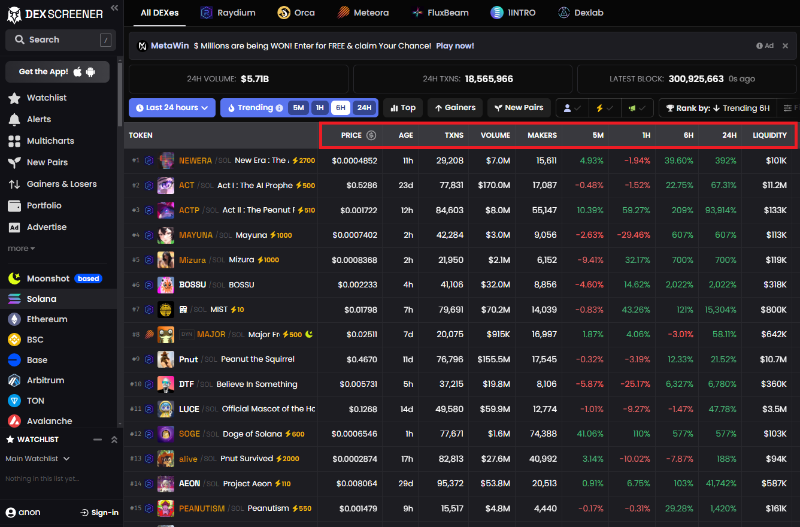The image size is (800, 527).
Task: Open Main Watchlist dropdown
Action: point(37,459)
